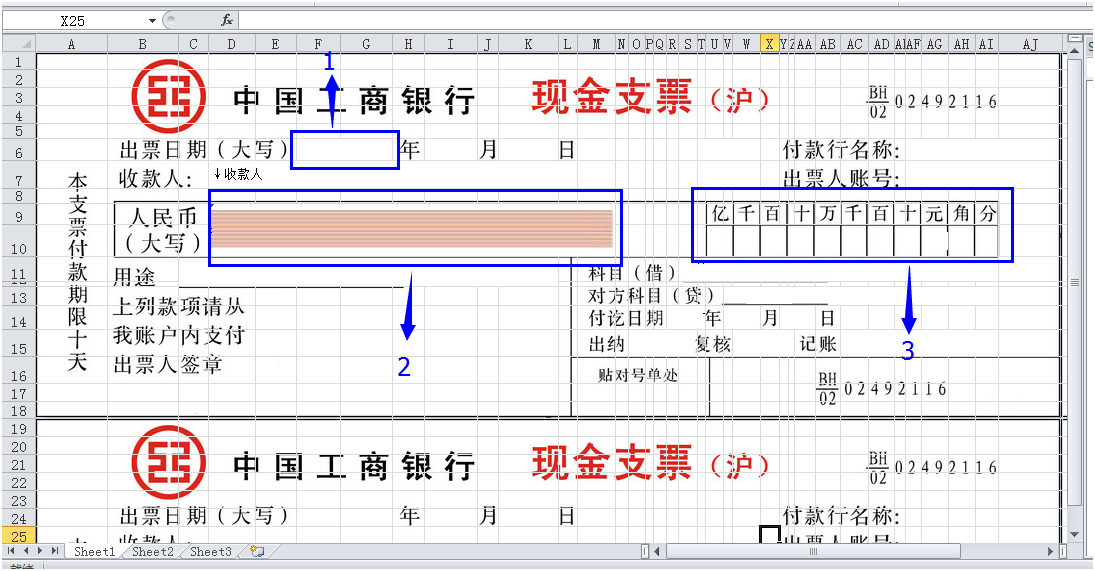
Task: Select column D header
Action: 231,44
